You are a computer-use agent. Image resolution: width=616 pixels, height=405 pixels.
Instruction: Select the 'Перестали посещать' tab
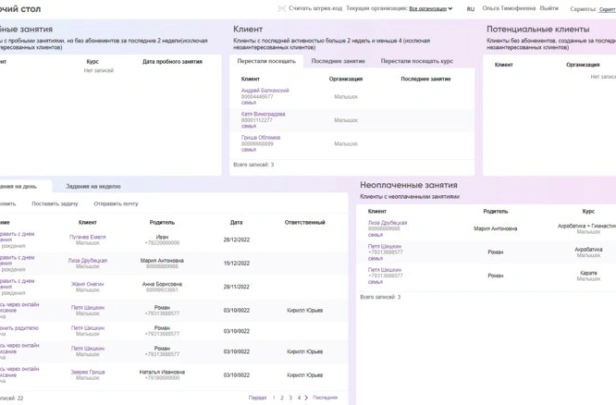[266, 61]
